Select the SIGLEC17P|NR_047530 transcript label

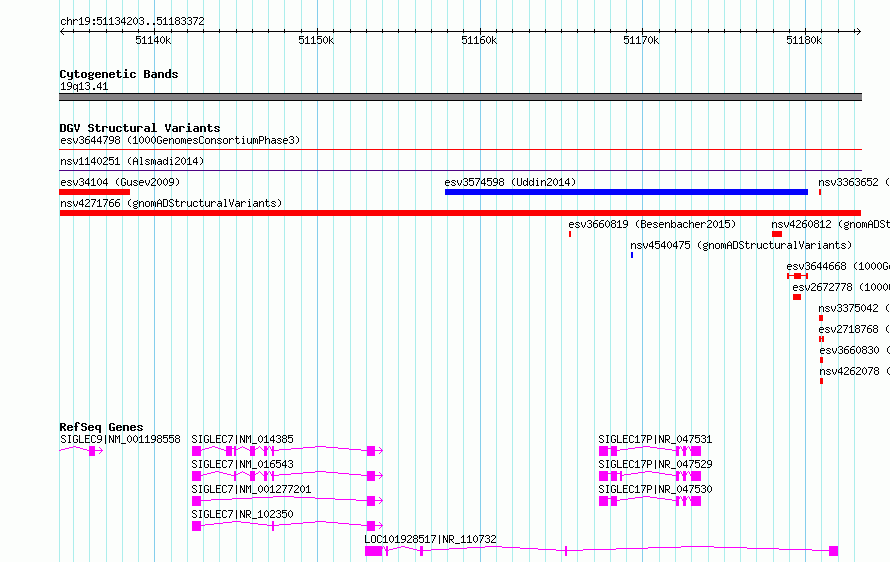point(655,489)
